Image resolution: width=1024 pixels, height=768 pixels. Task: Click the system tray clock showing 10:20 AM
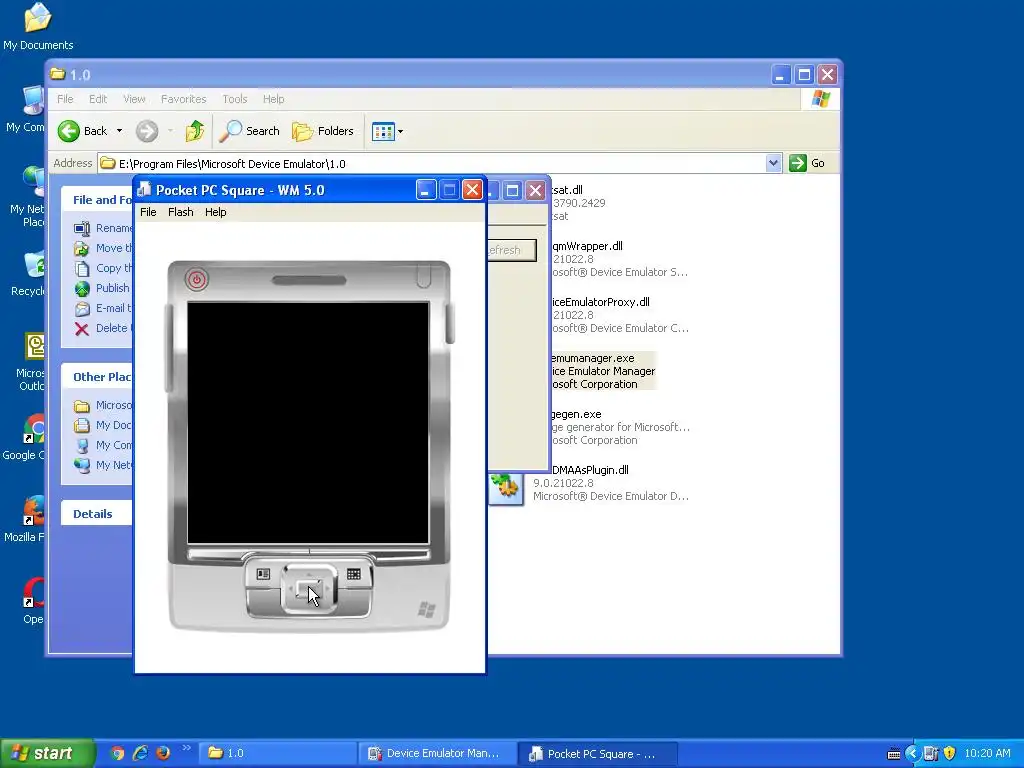coord(987,753)
